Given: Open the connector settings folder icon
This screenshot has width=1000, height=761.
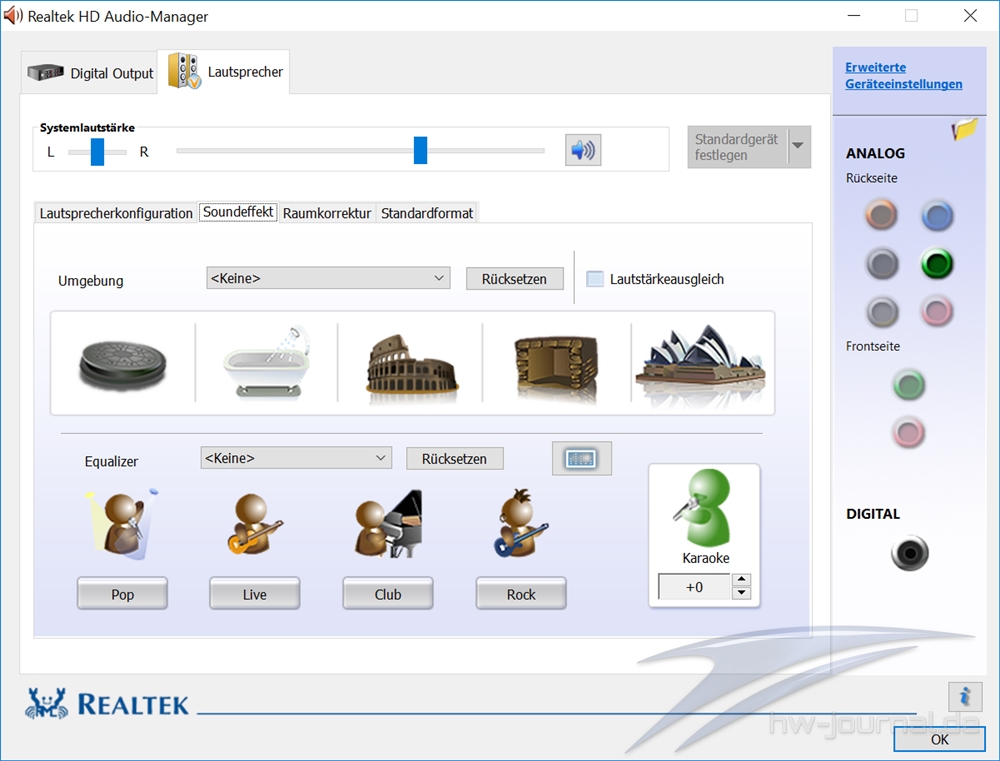Looking at the screenshot, I should [964, 129].
